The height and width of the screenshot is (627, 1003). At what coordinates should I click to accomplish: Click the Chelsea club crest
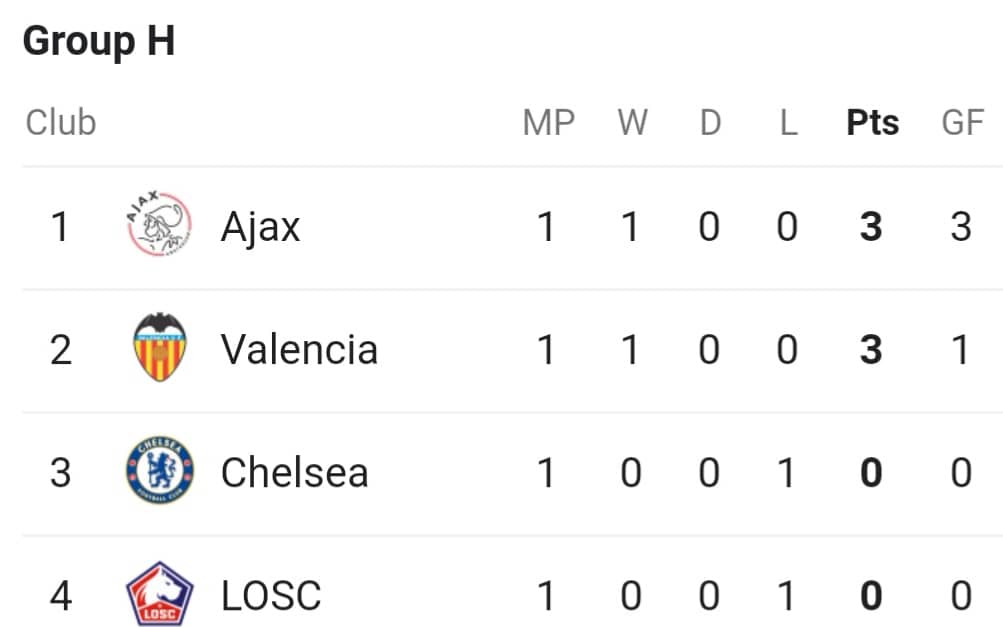pyautogui.click(x=160, y=471)
